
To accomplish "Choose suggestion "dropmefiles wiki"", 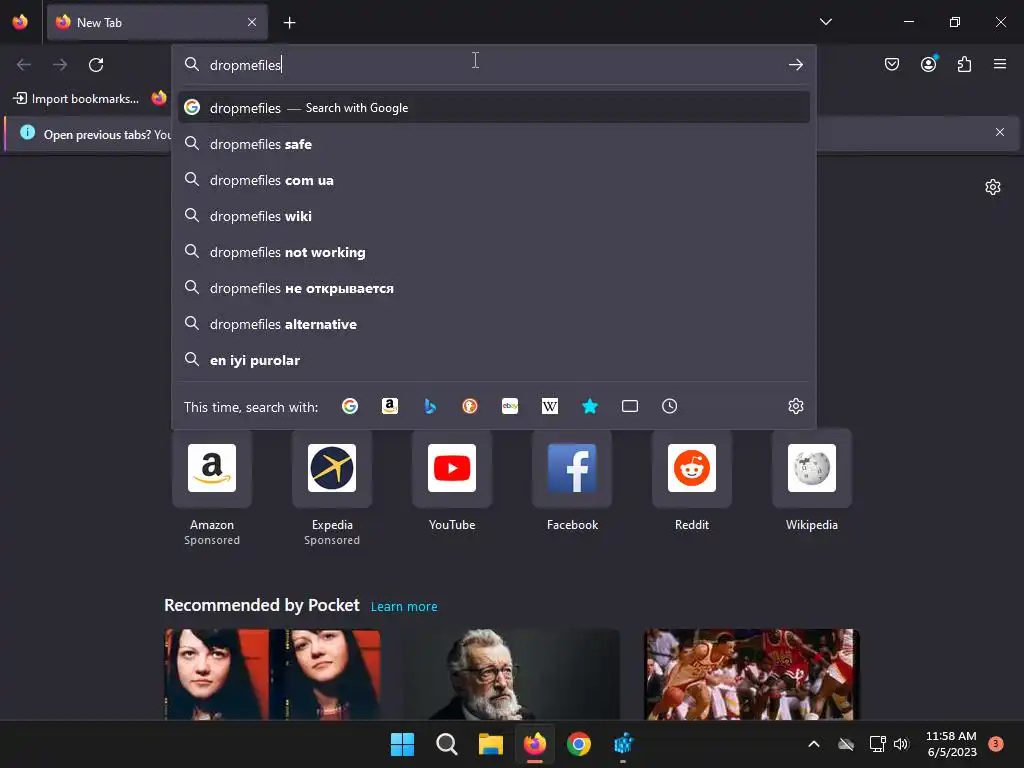I will point(494,216).
